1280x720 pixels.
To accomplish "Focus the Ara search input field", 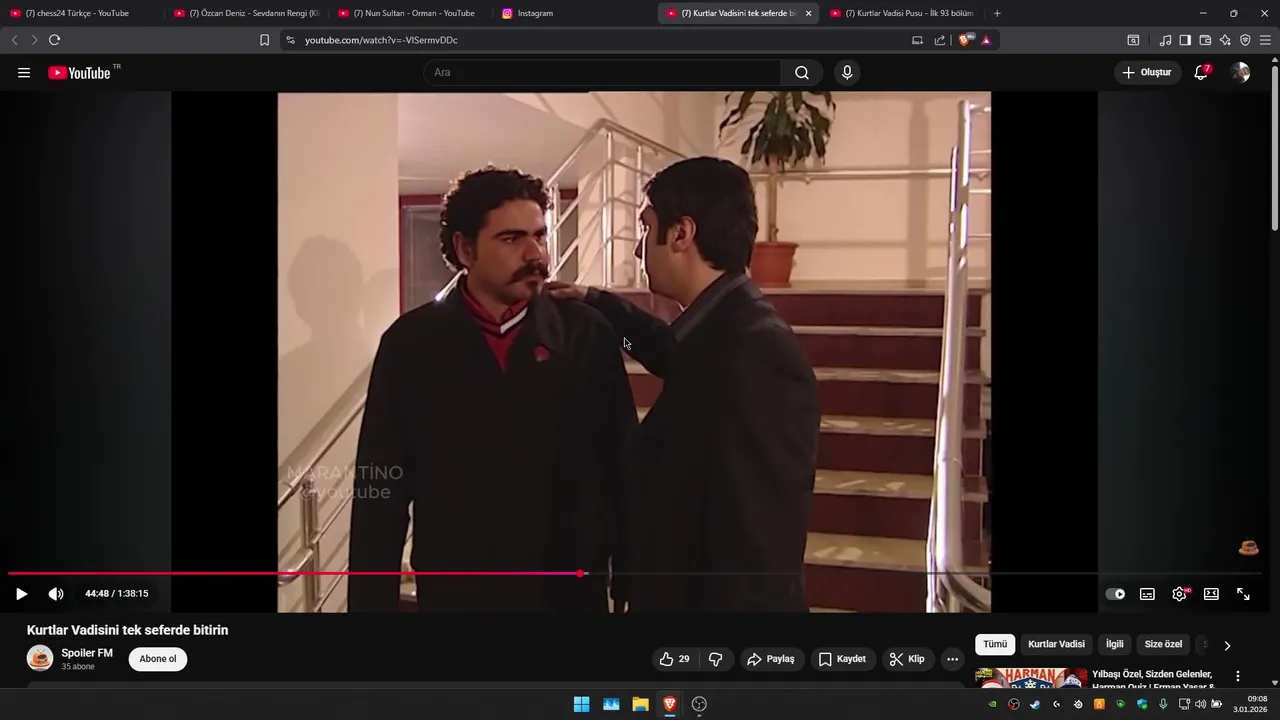I will pyautogui.click(x=603, y=72).
